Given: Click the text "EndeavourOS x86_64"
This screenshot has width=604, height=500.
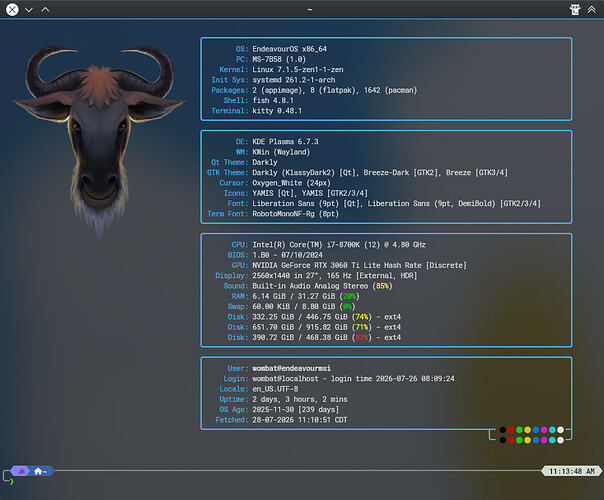Looking at the screenshot, I should point(289,49).
